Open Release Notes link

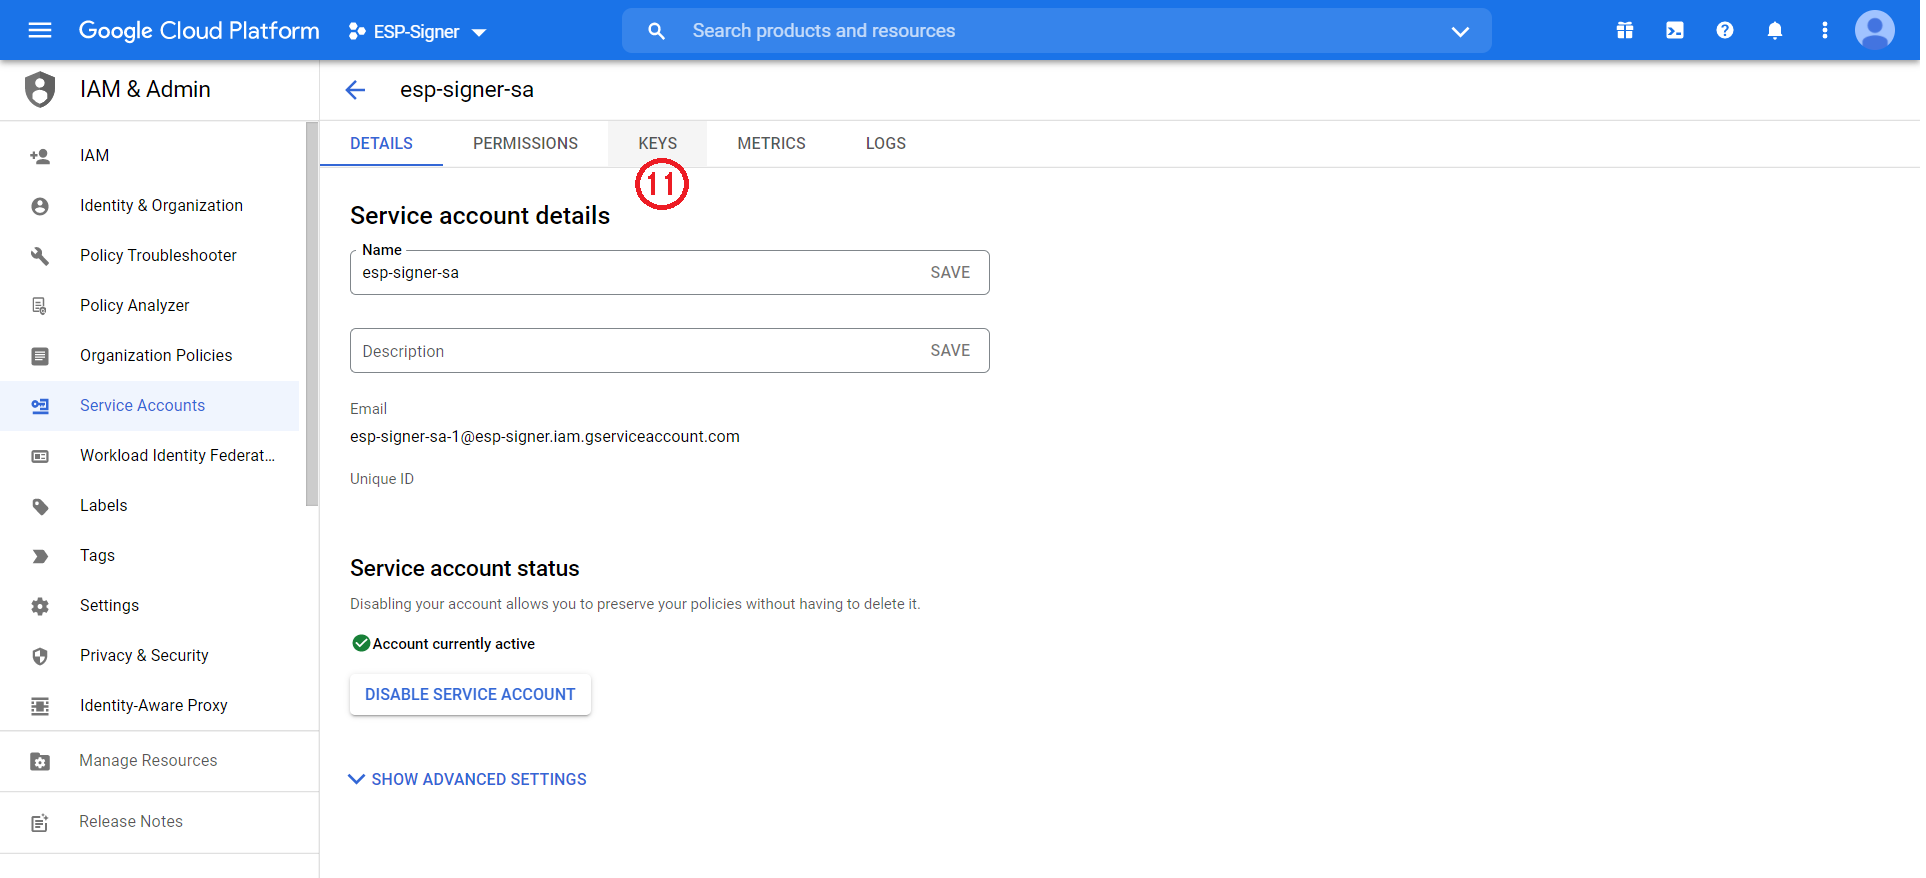pyautogui.click(x=131, y=822)
